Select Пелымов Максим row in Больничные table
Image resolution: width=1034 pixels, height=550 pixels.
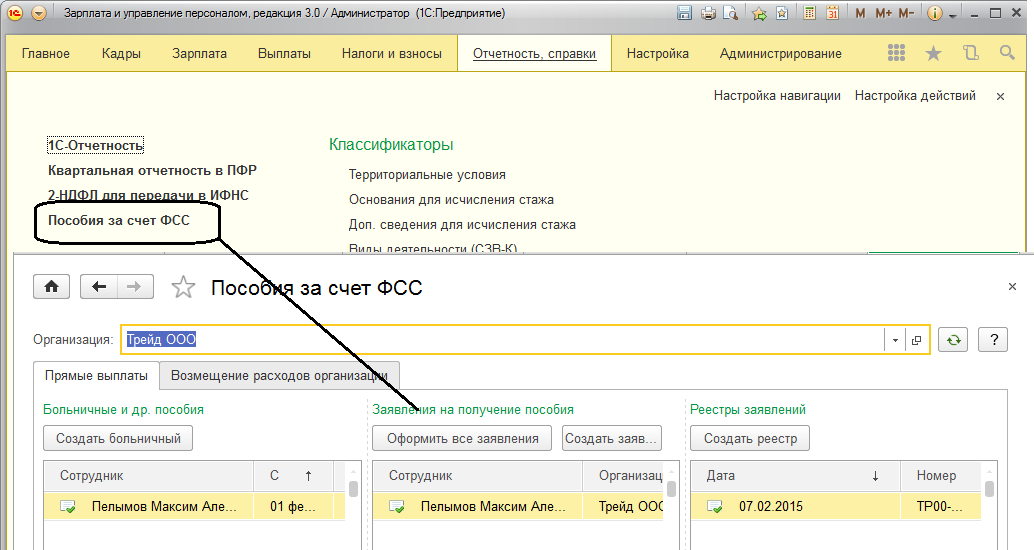(195, 506)
